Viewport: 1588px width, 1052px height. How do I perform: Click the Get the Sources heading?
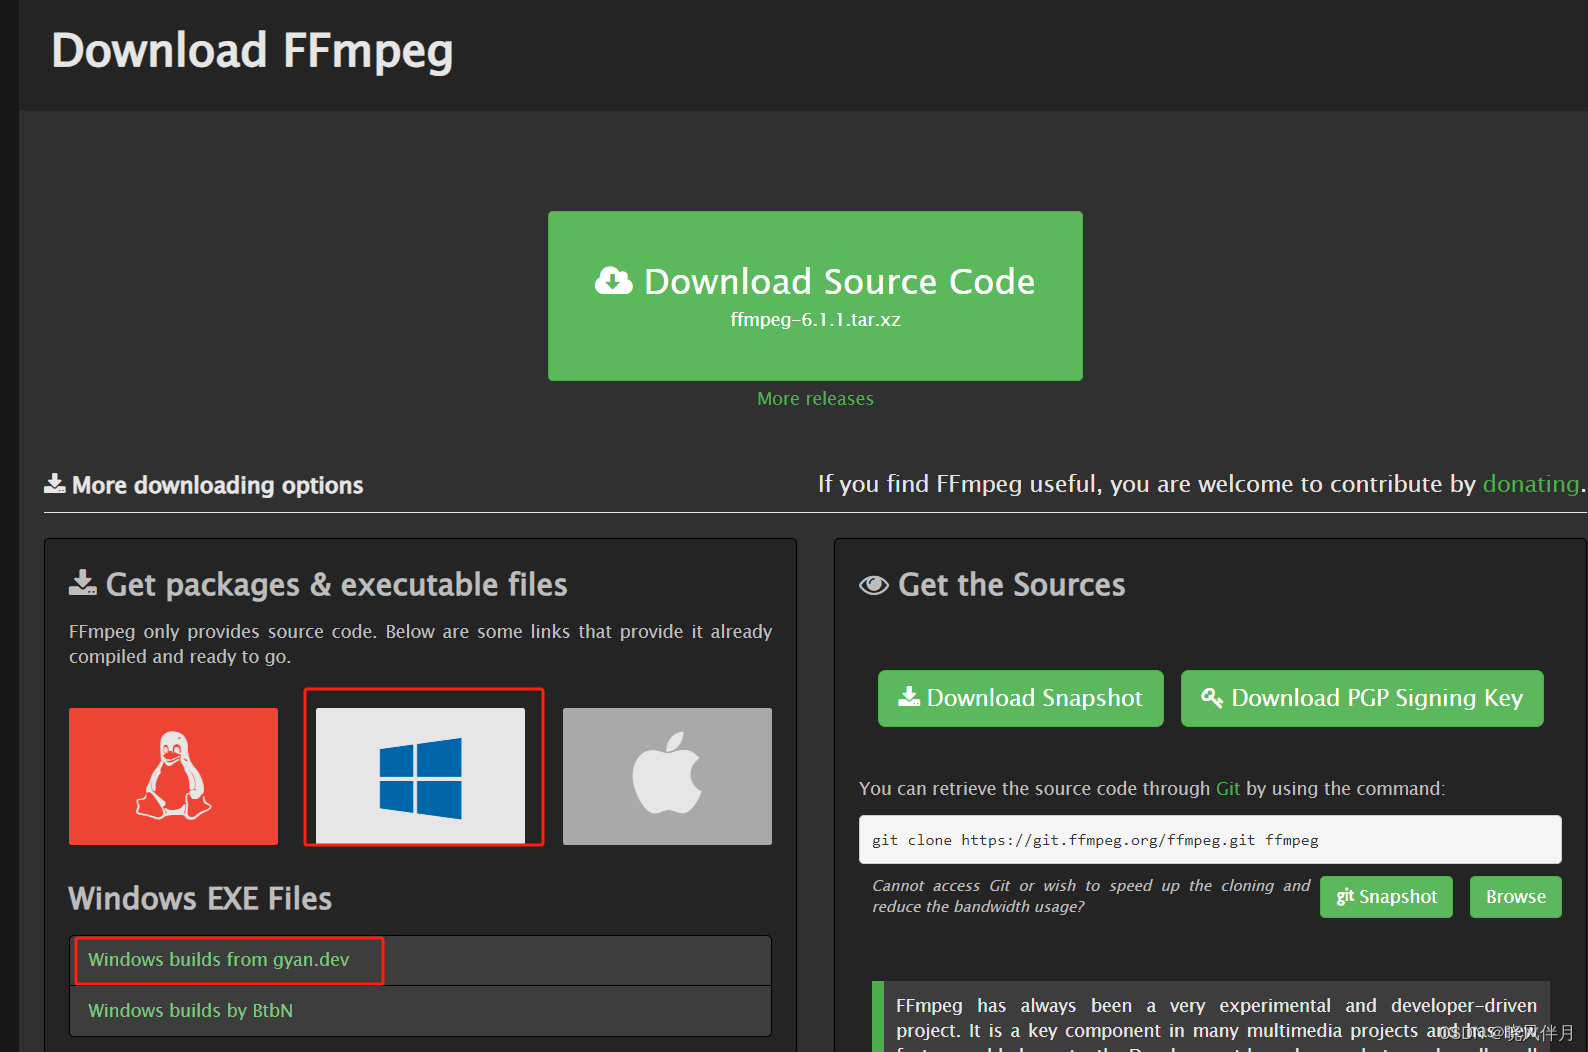992,585
